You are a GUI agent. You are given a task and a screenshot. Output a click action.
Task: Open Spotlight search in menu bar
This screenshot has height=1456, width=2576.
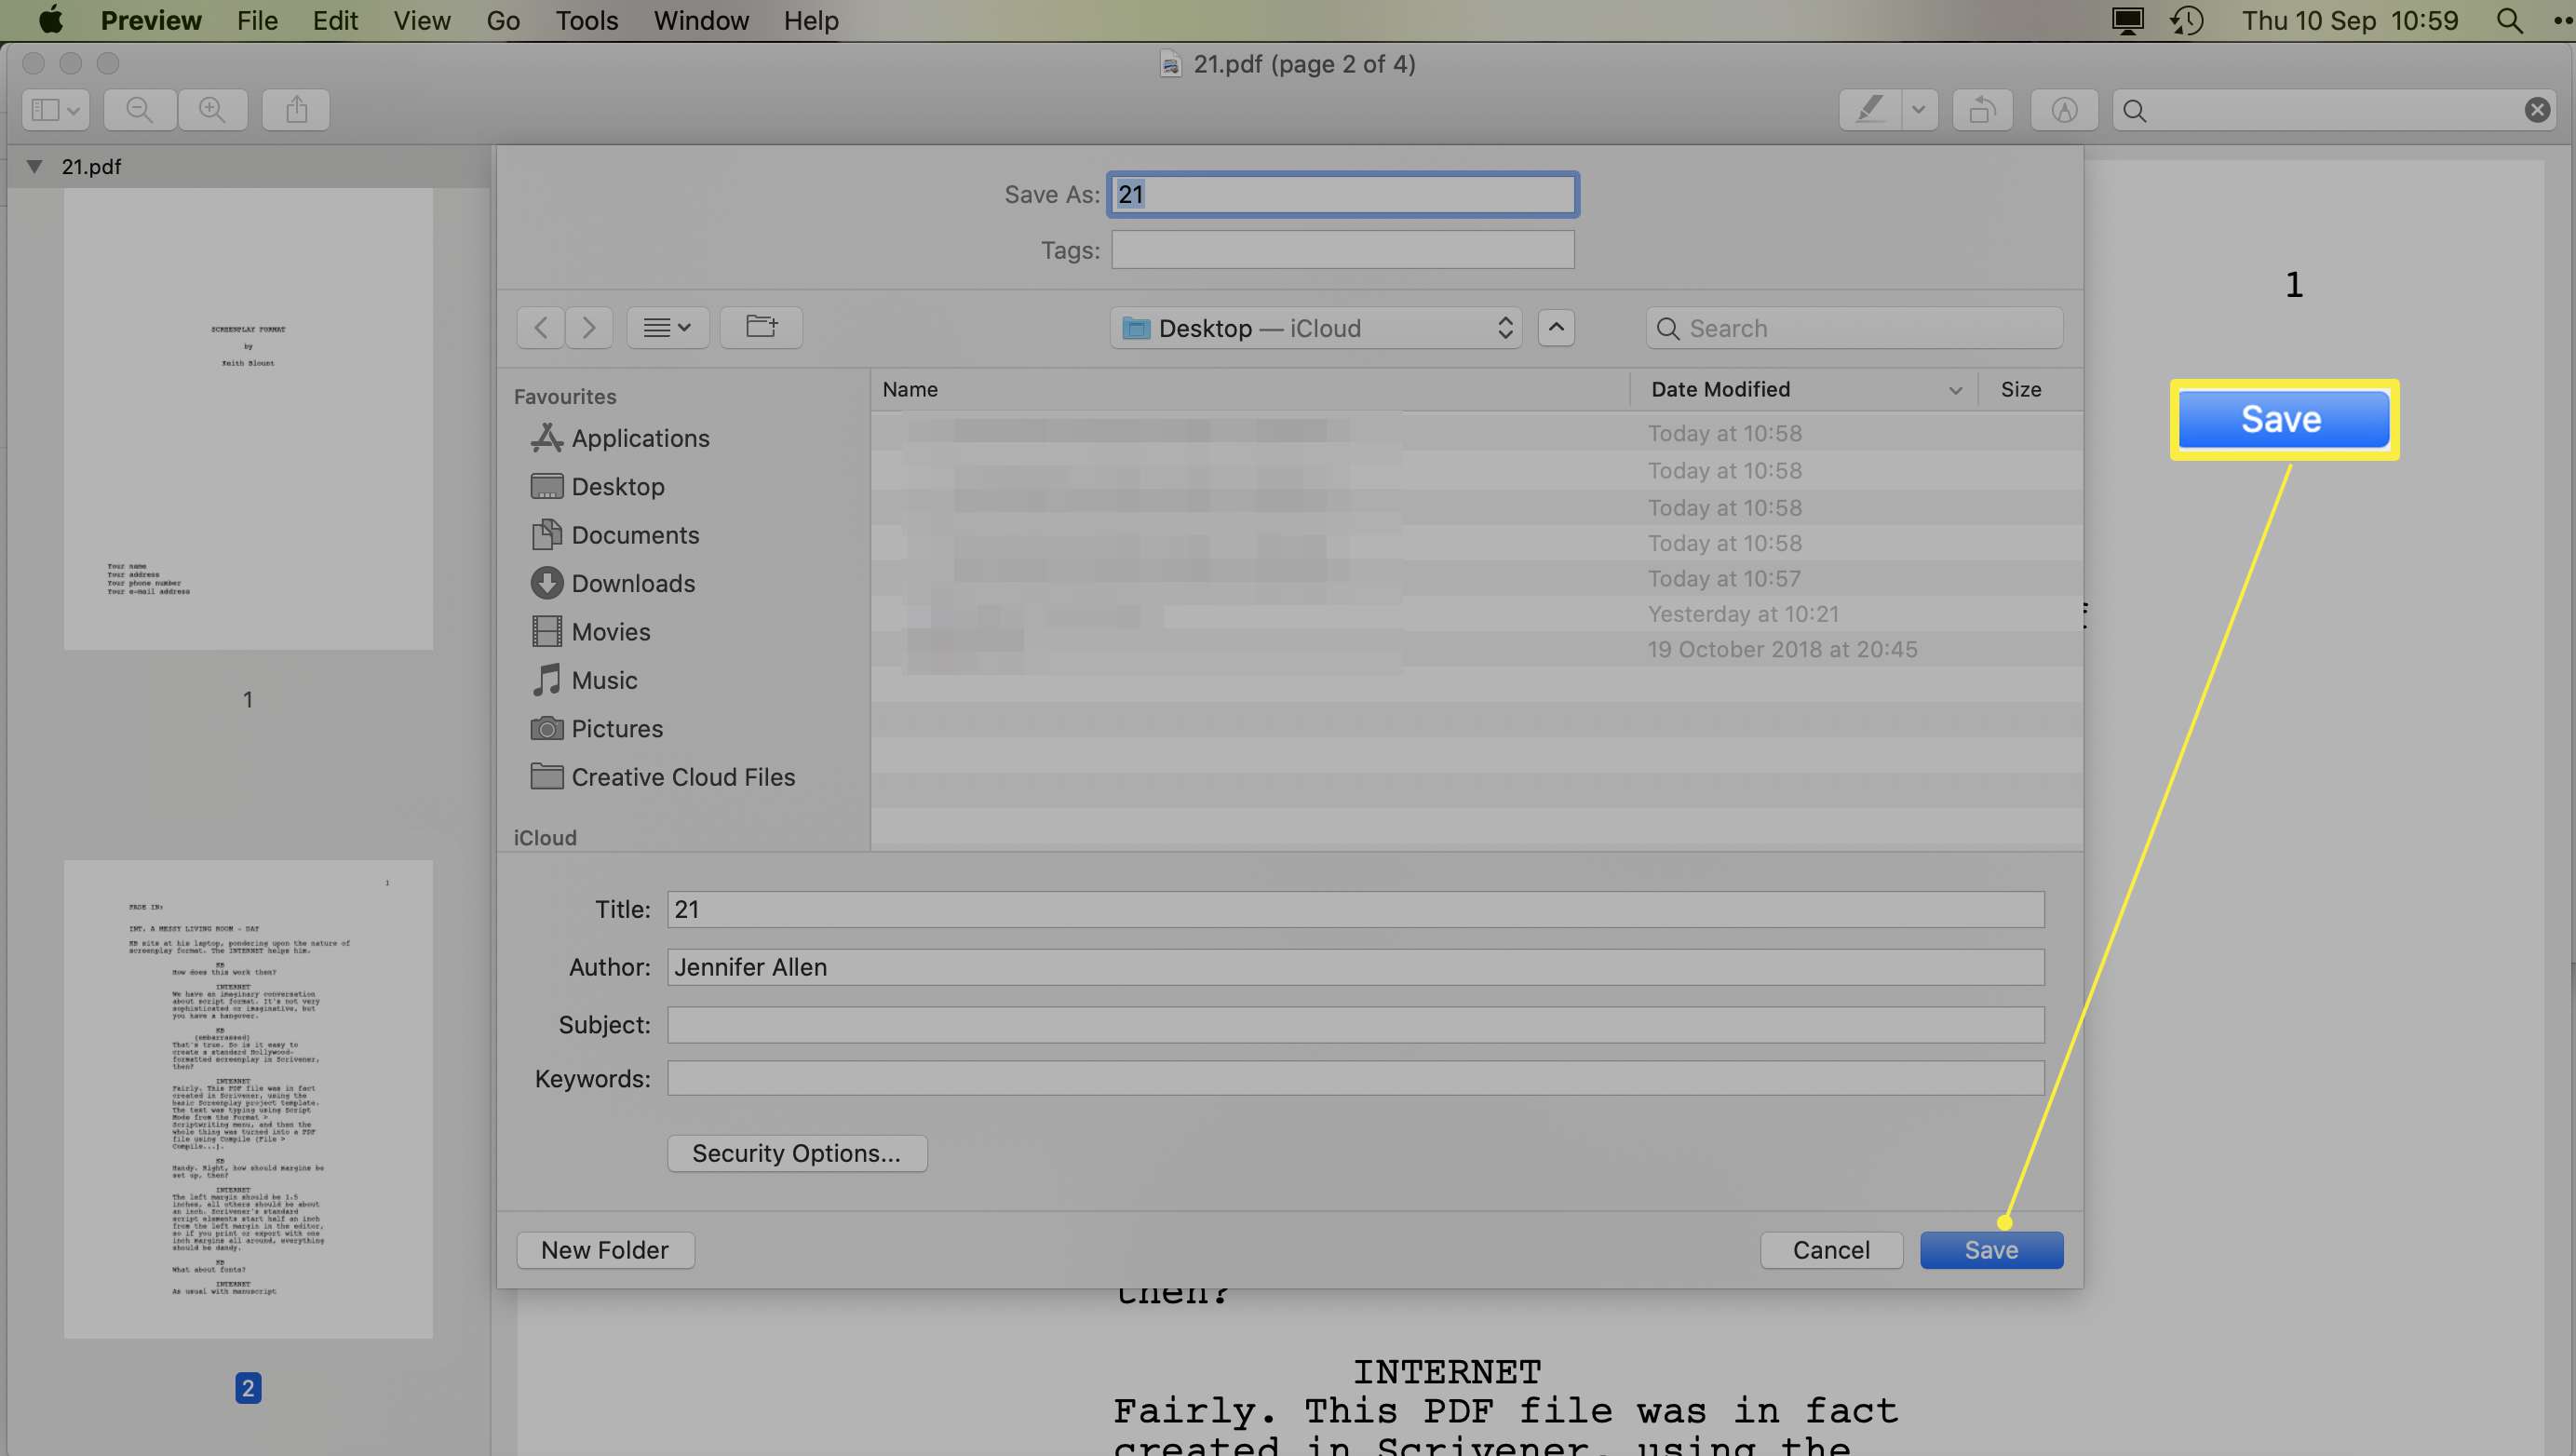coord(2509,20)
